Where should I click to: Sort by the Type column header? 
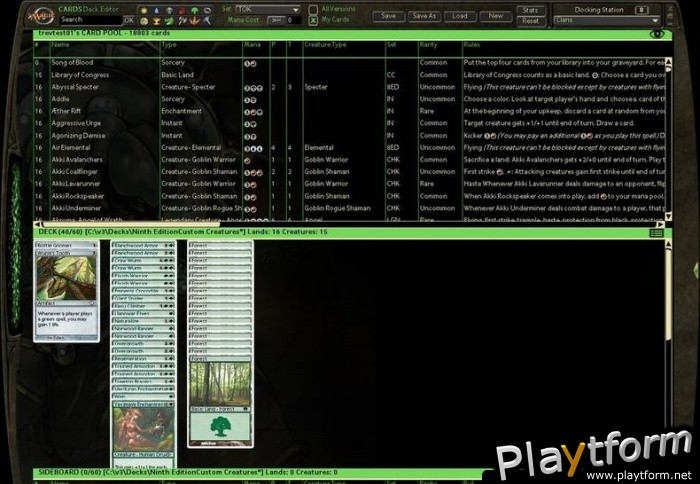(169, 45)
